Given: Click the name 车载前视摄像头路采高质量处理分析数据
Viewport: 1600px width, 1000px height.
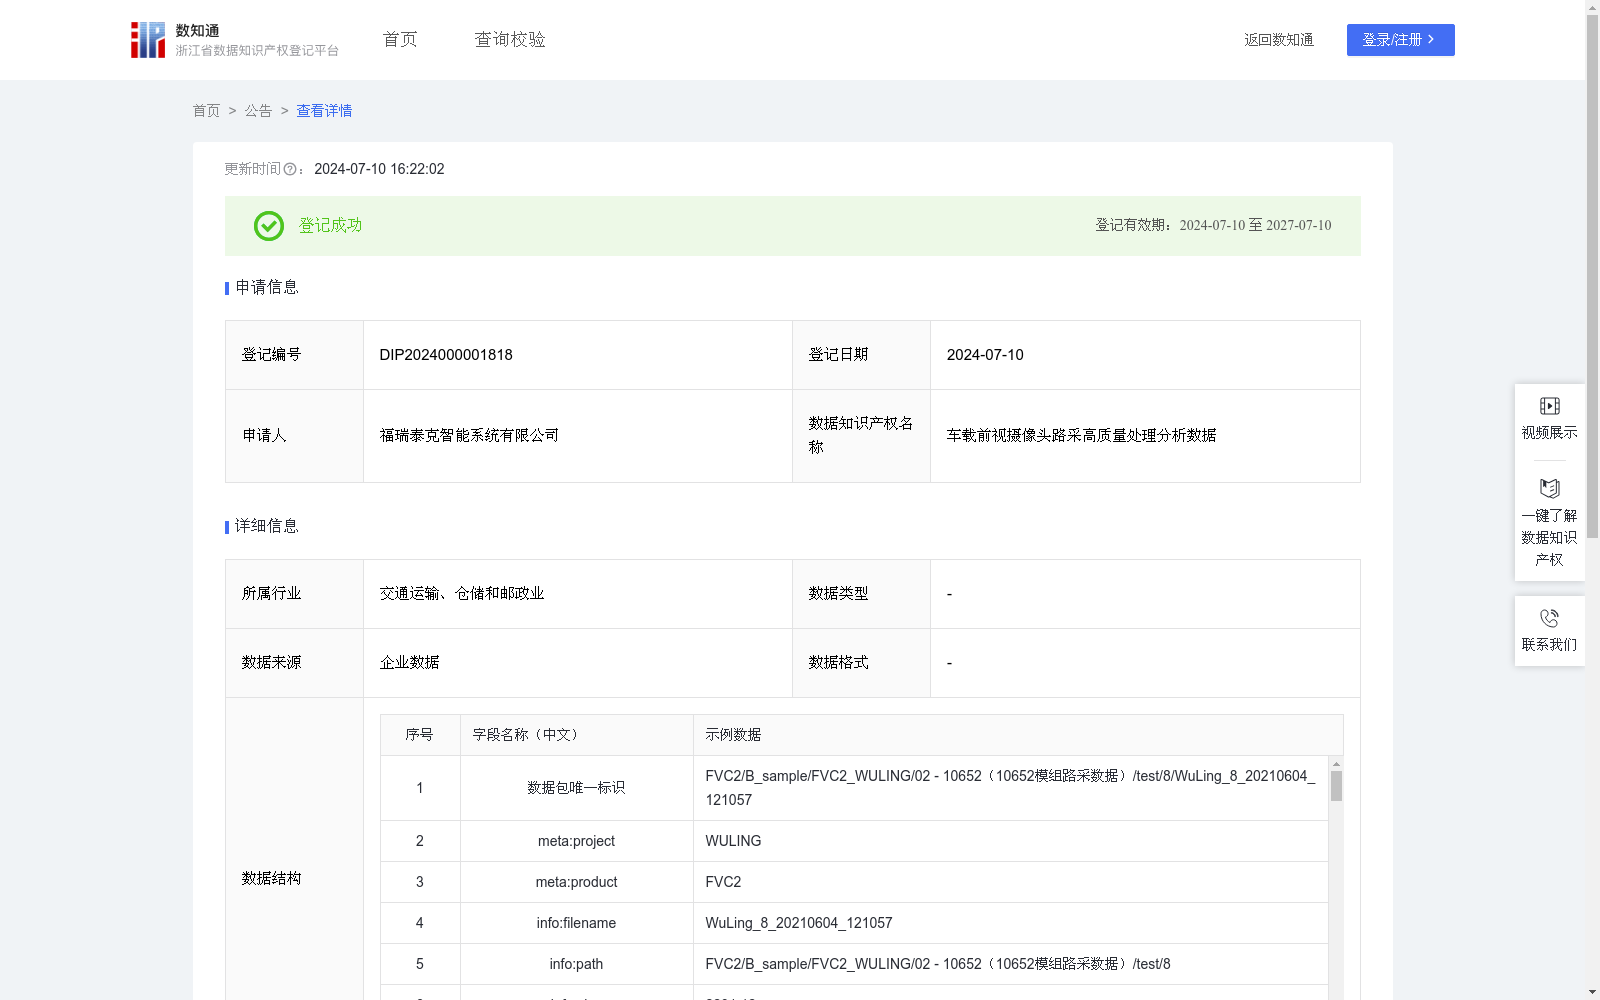Looking at the screenshot, I should tap(1081, 436).
